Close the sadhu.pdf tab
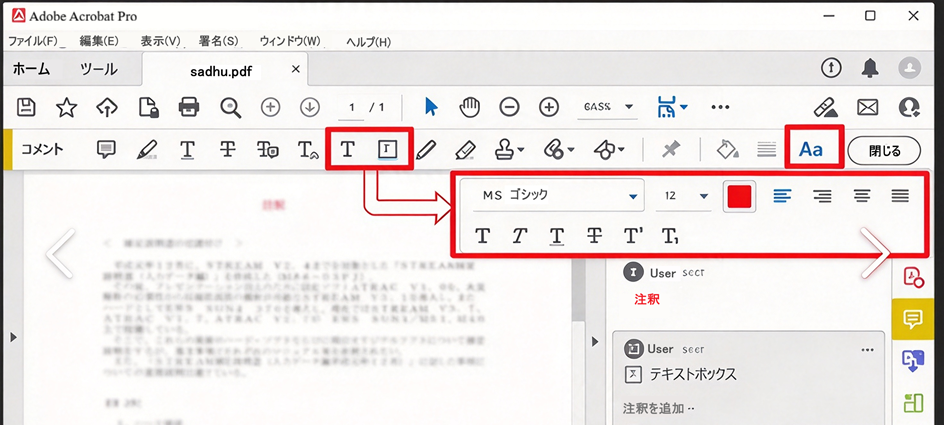Image resolution: width=944 pixels, height=425 pixels. pos(296,69)
